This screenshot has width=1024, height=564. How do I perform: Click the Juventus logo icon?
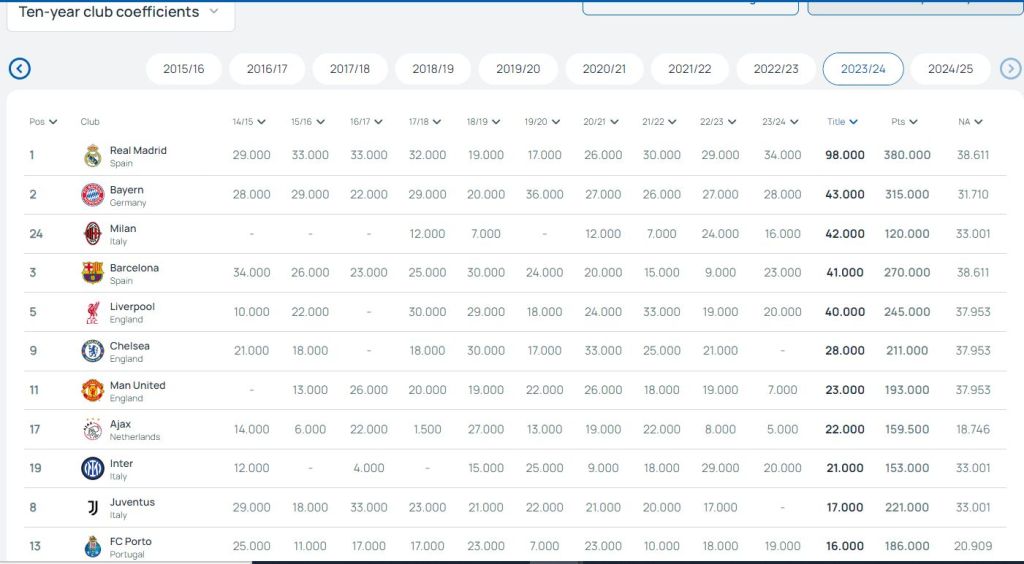point(93,508)
